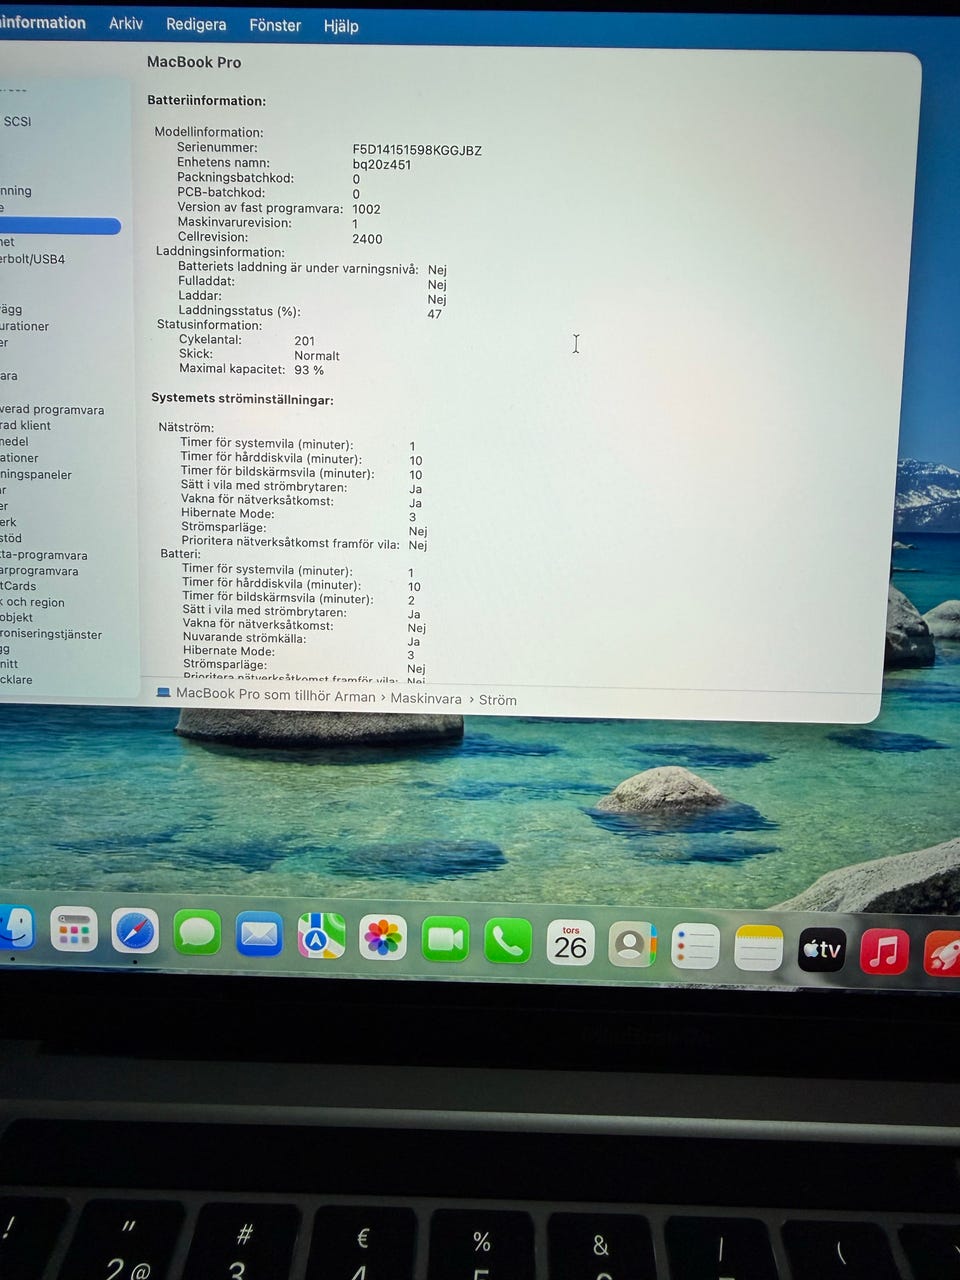Select the "objekt" sidebar entry
This screenshot has height=1280, width=960.
16,618
